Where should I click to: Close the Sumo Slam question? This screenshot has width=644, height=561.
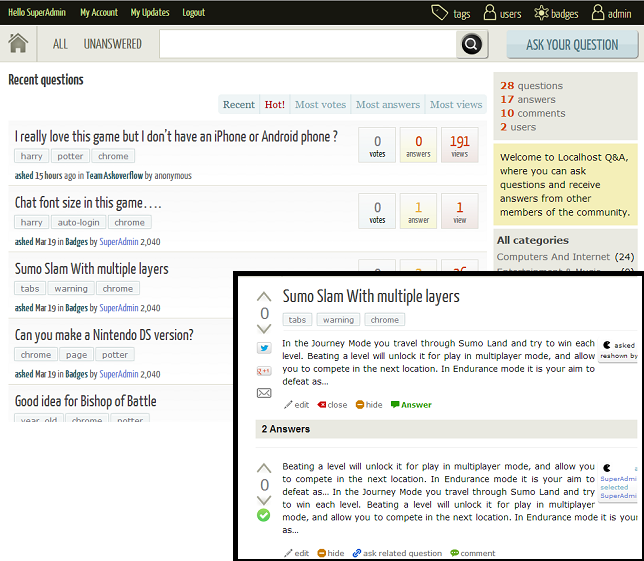coord(331,405)
